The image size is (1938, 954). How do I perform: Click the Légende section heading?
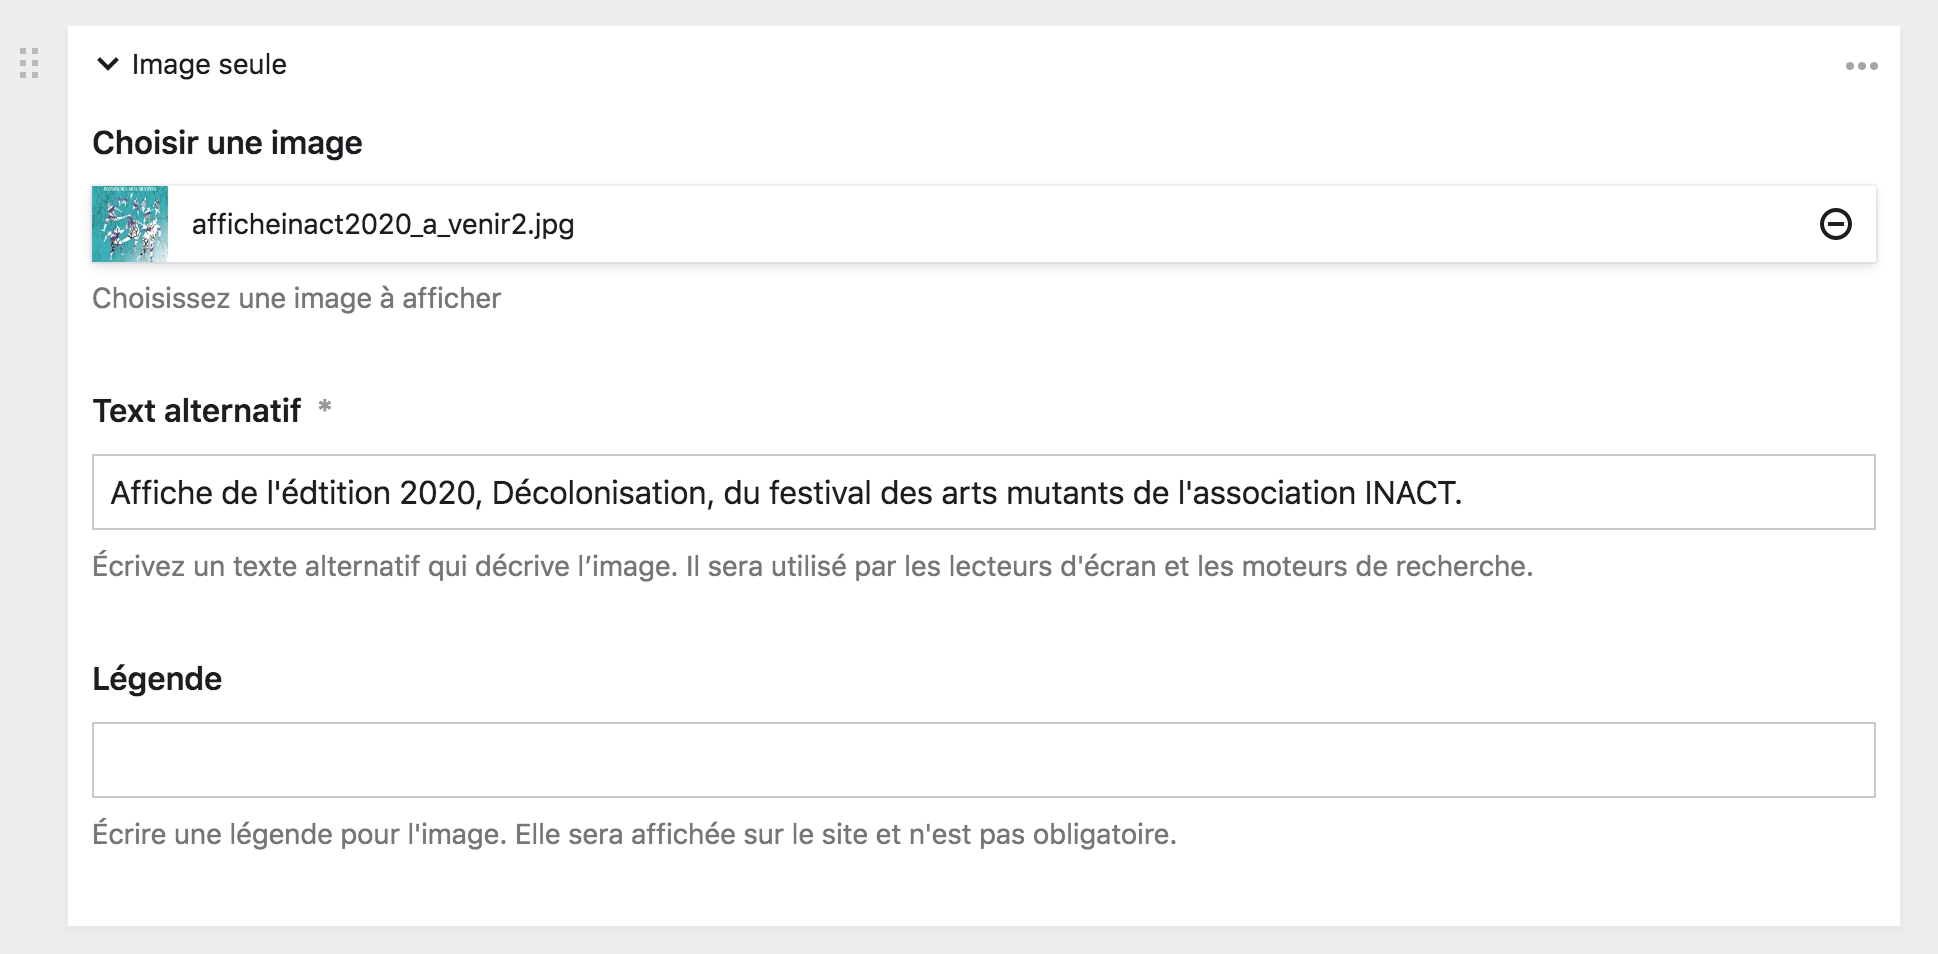[x=157, y=678]
